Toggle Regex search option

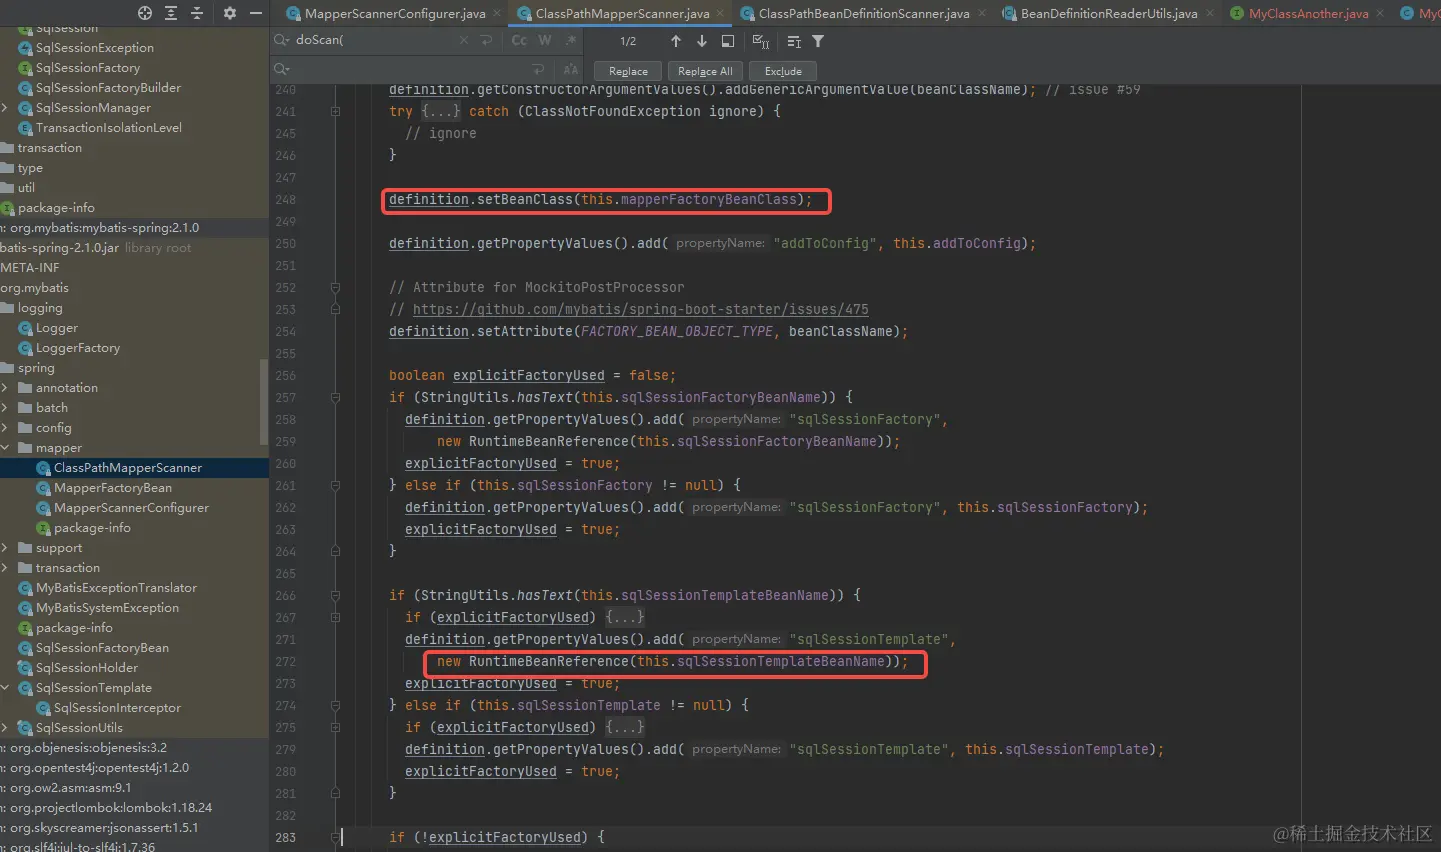pyautogui.click(x=571, y=40)
